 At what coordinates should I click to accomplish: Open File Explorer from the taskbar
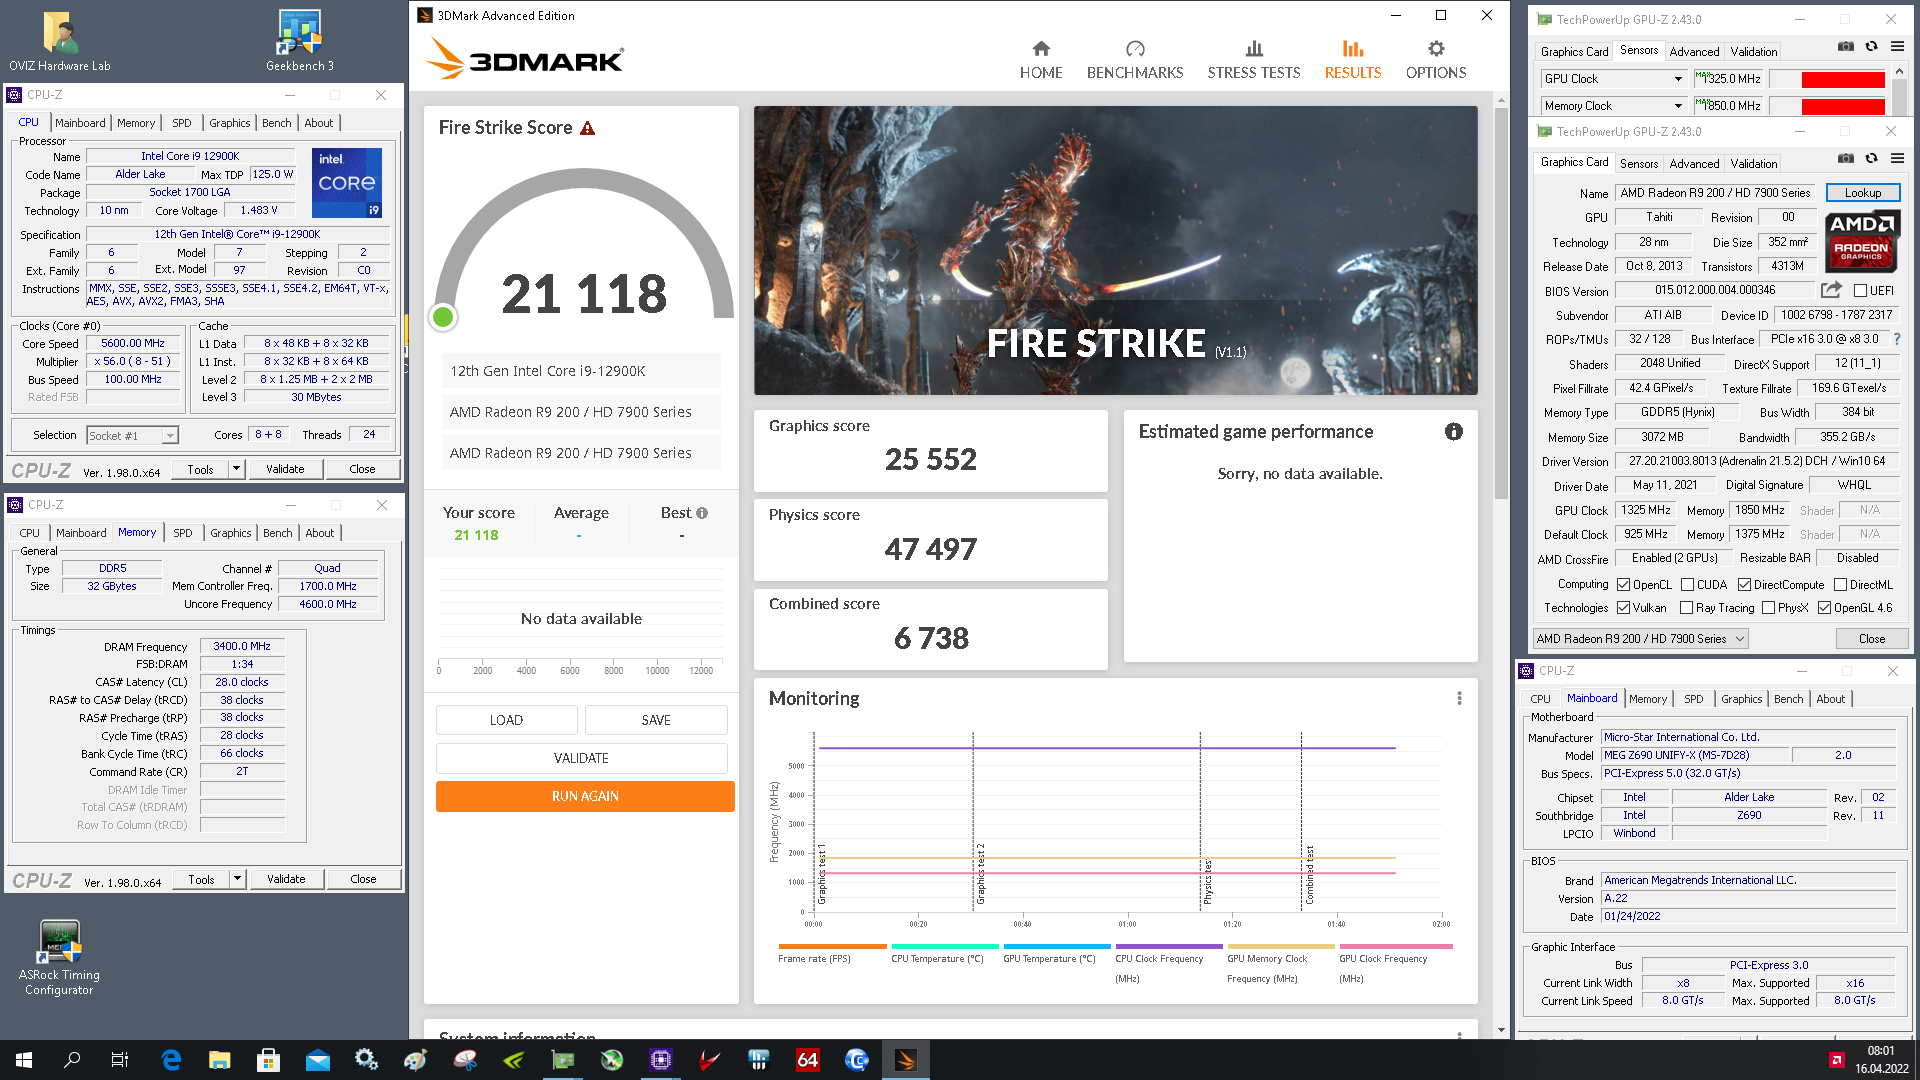(220, 1060)
